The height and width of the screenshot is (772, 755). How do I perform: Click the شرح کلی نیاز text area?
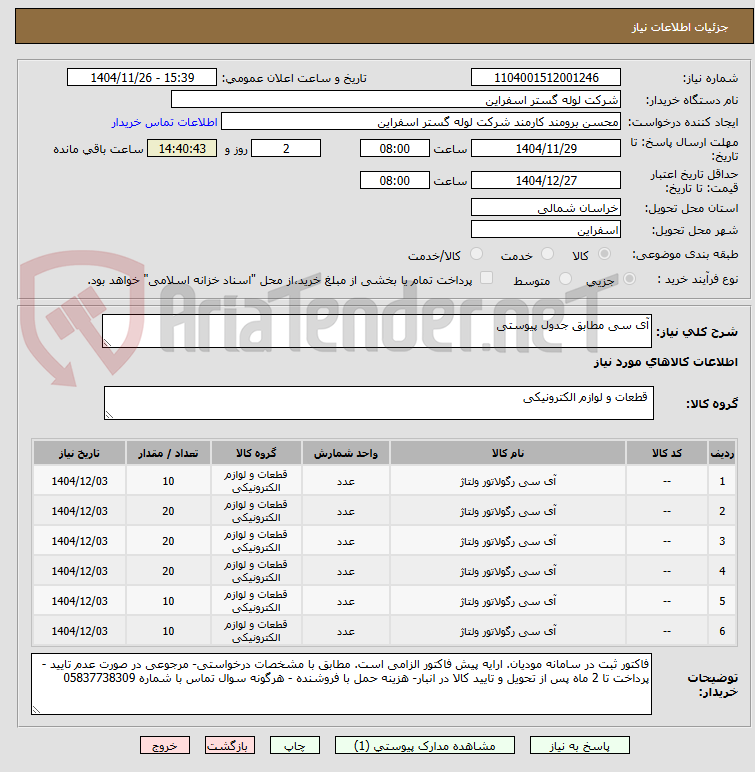377,331
